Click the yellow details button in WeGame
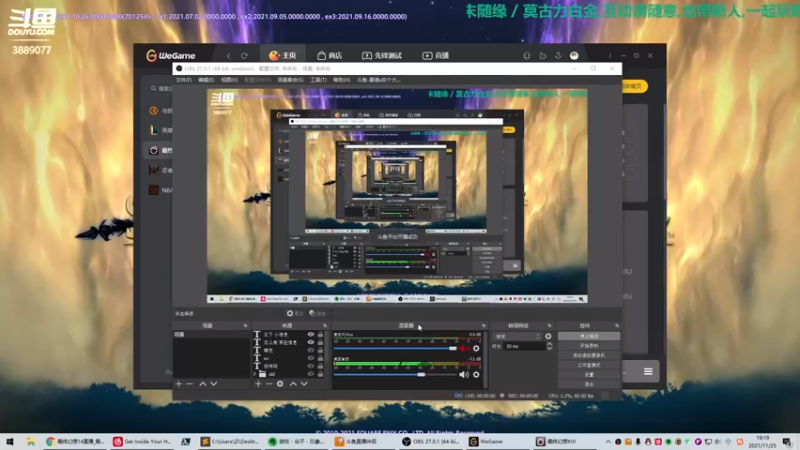The height and width of the screenshot is (450, 800). point(635,86)
